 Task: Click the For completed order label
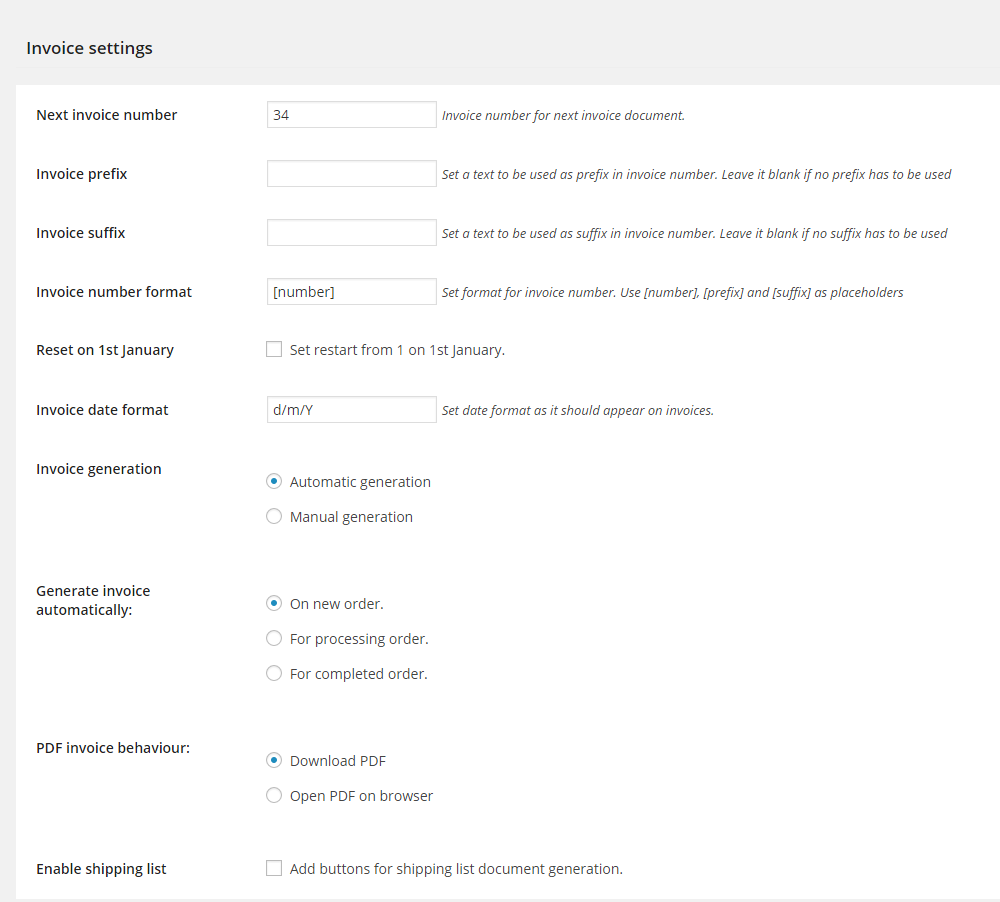[358, 674]
